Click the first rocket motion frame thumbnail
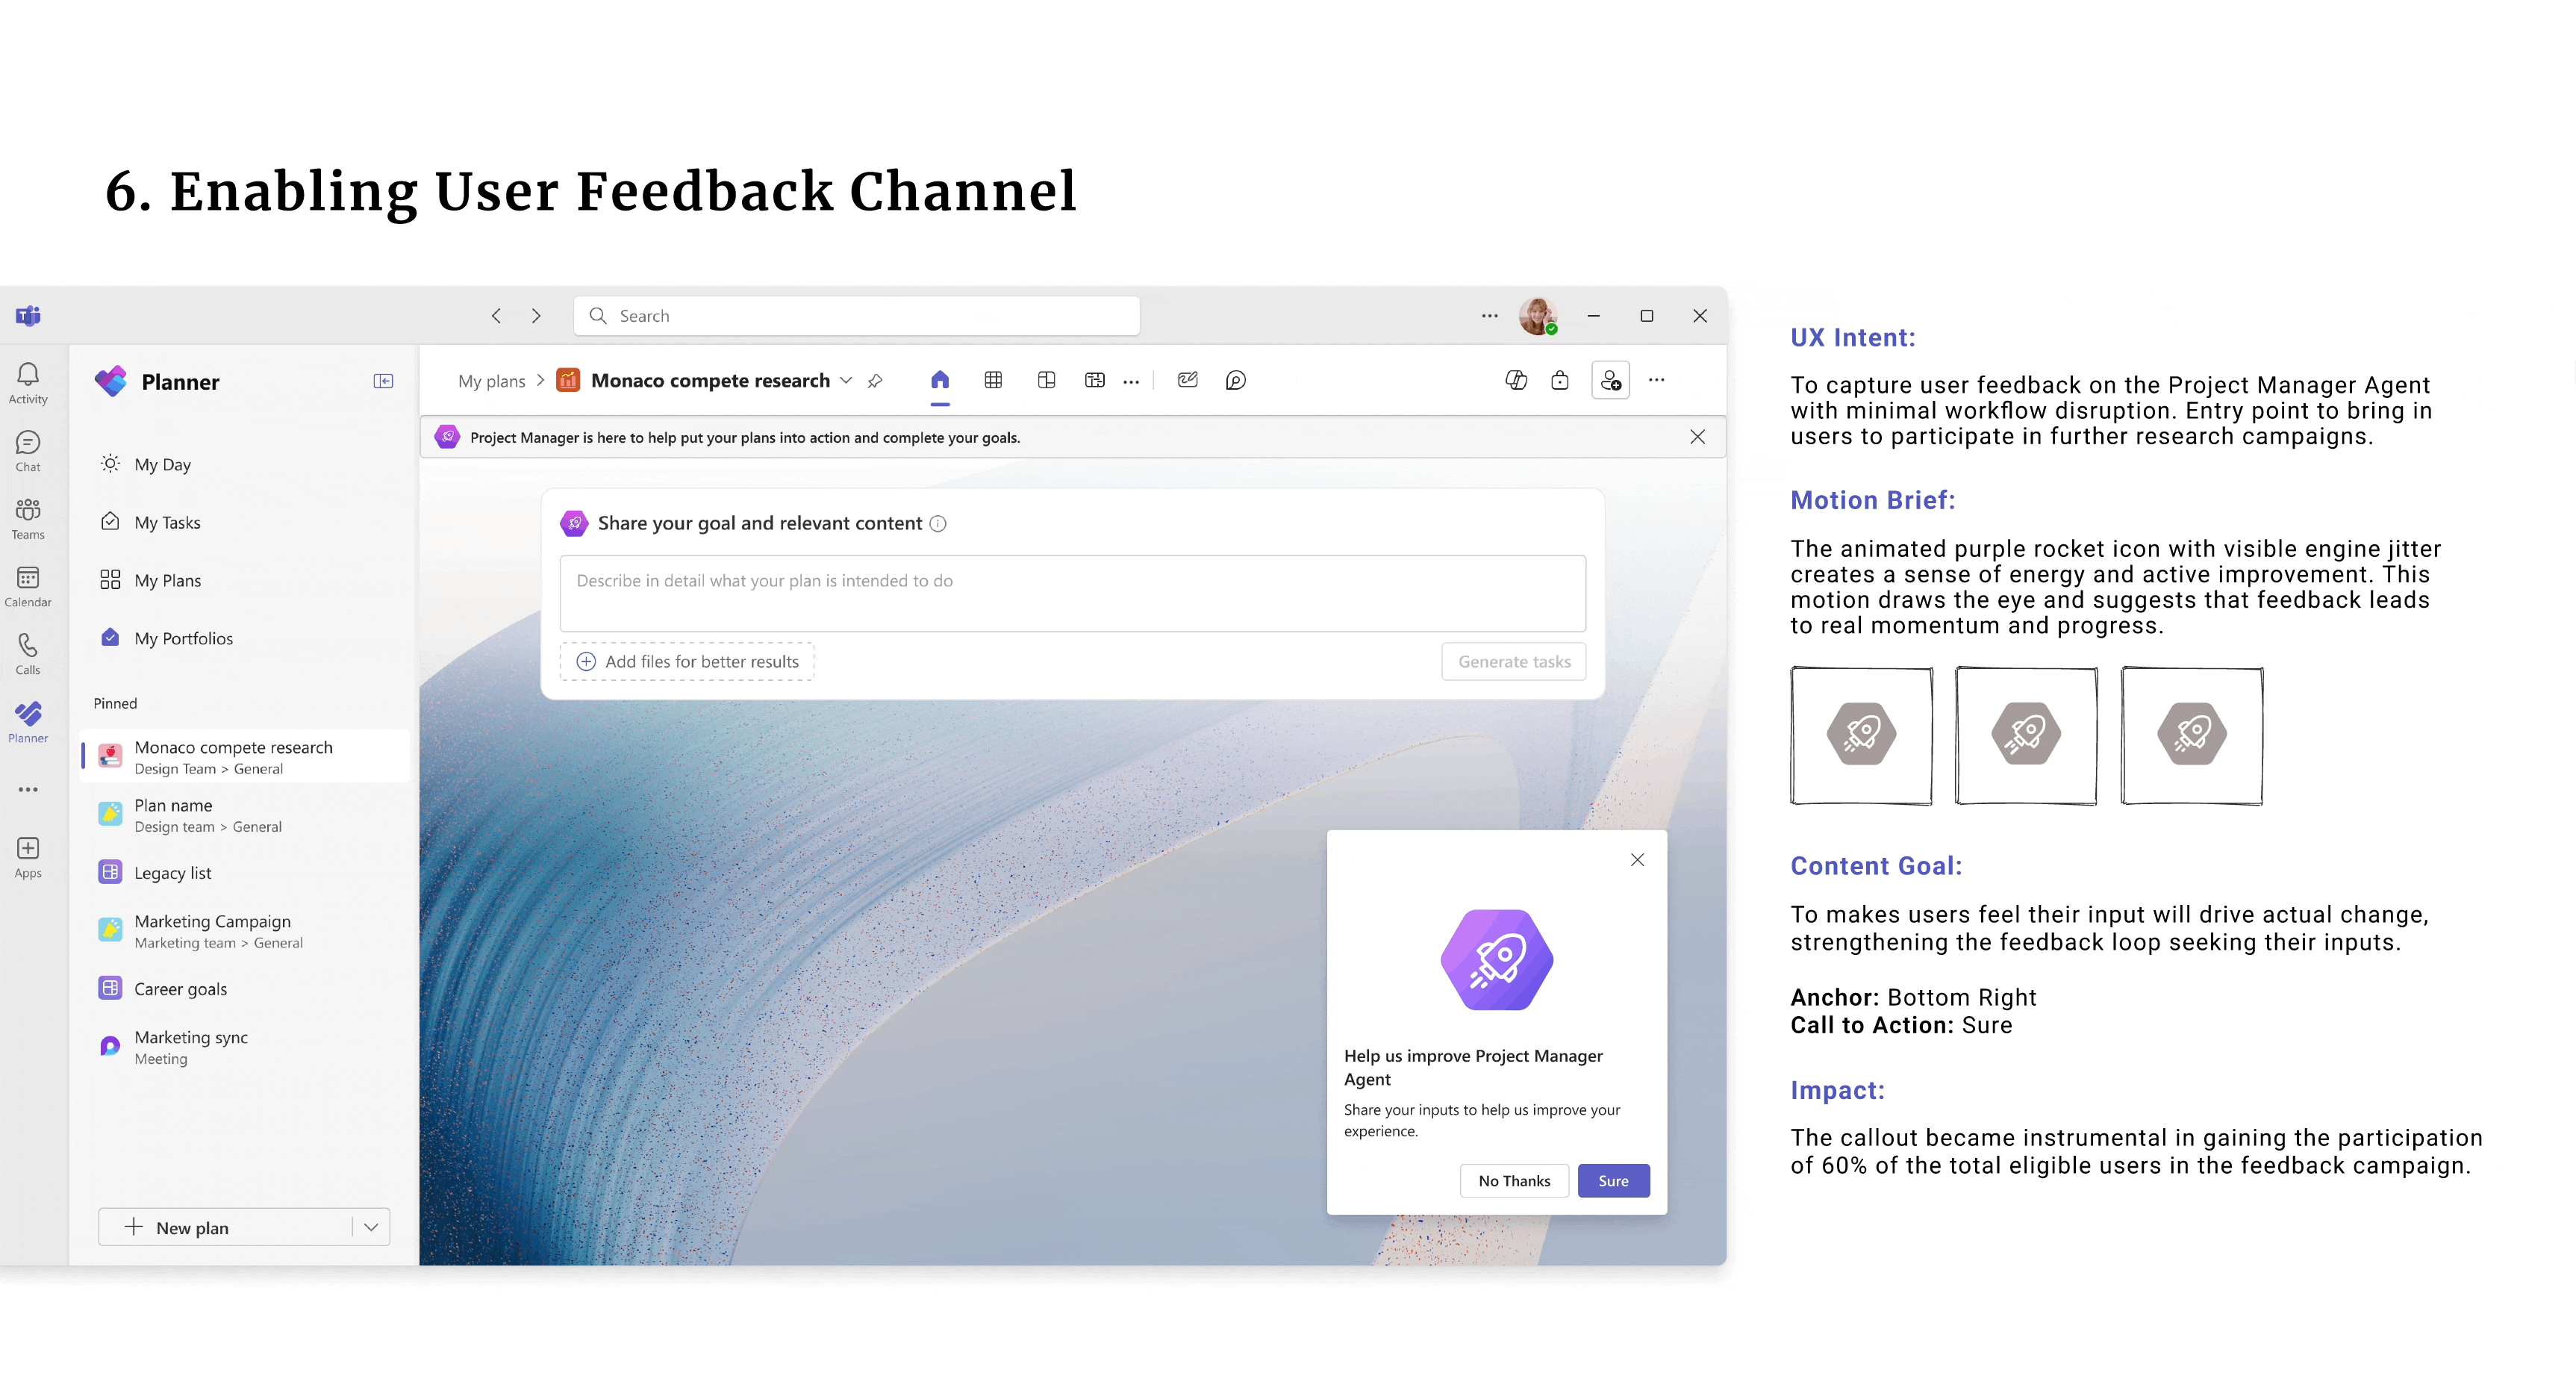This screenshot has width=2576, height=1376. pos(1861,735)
